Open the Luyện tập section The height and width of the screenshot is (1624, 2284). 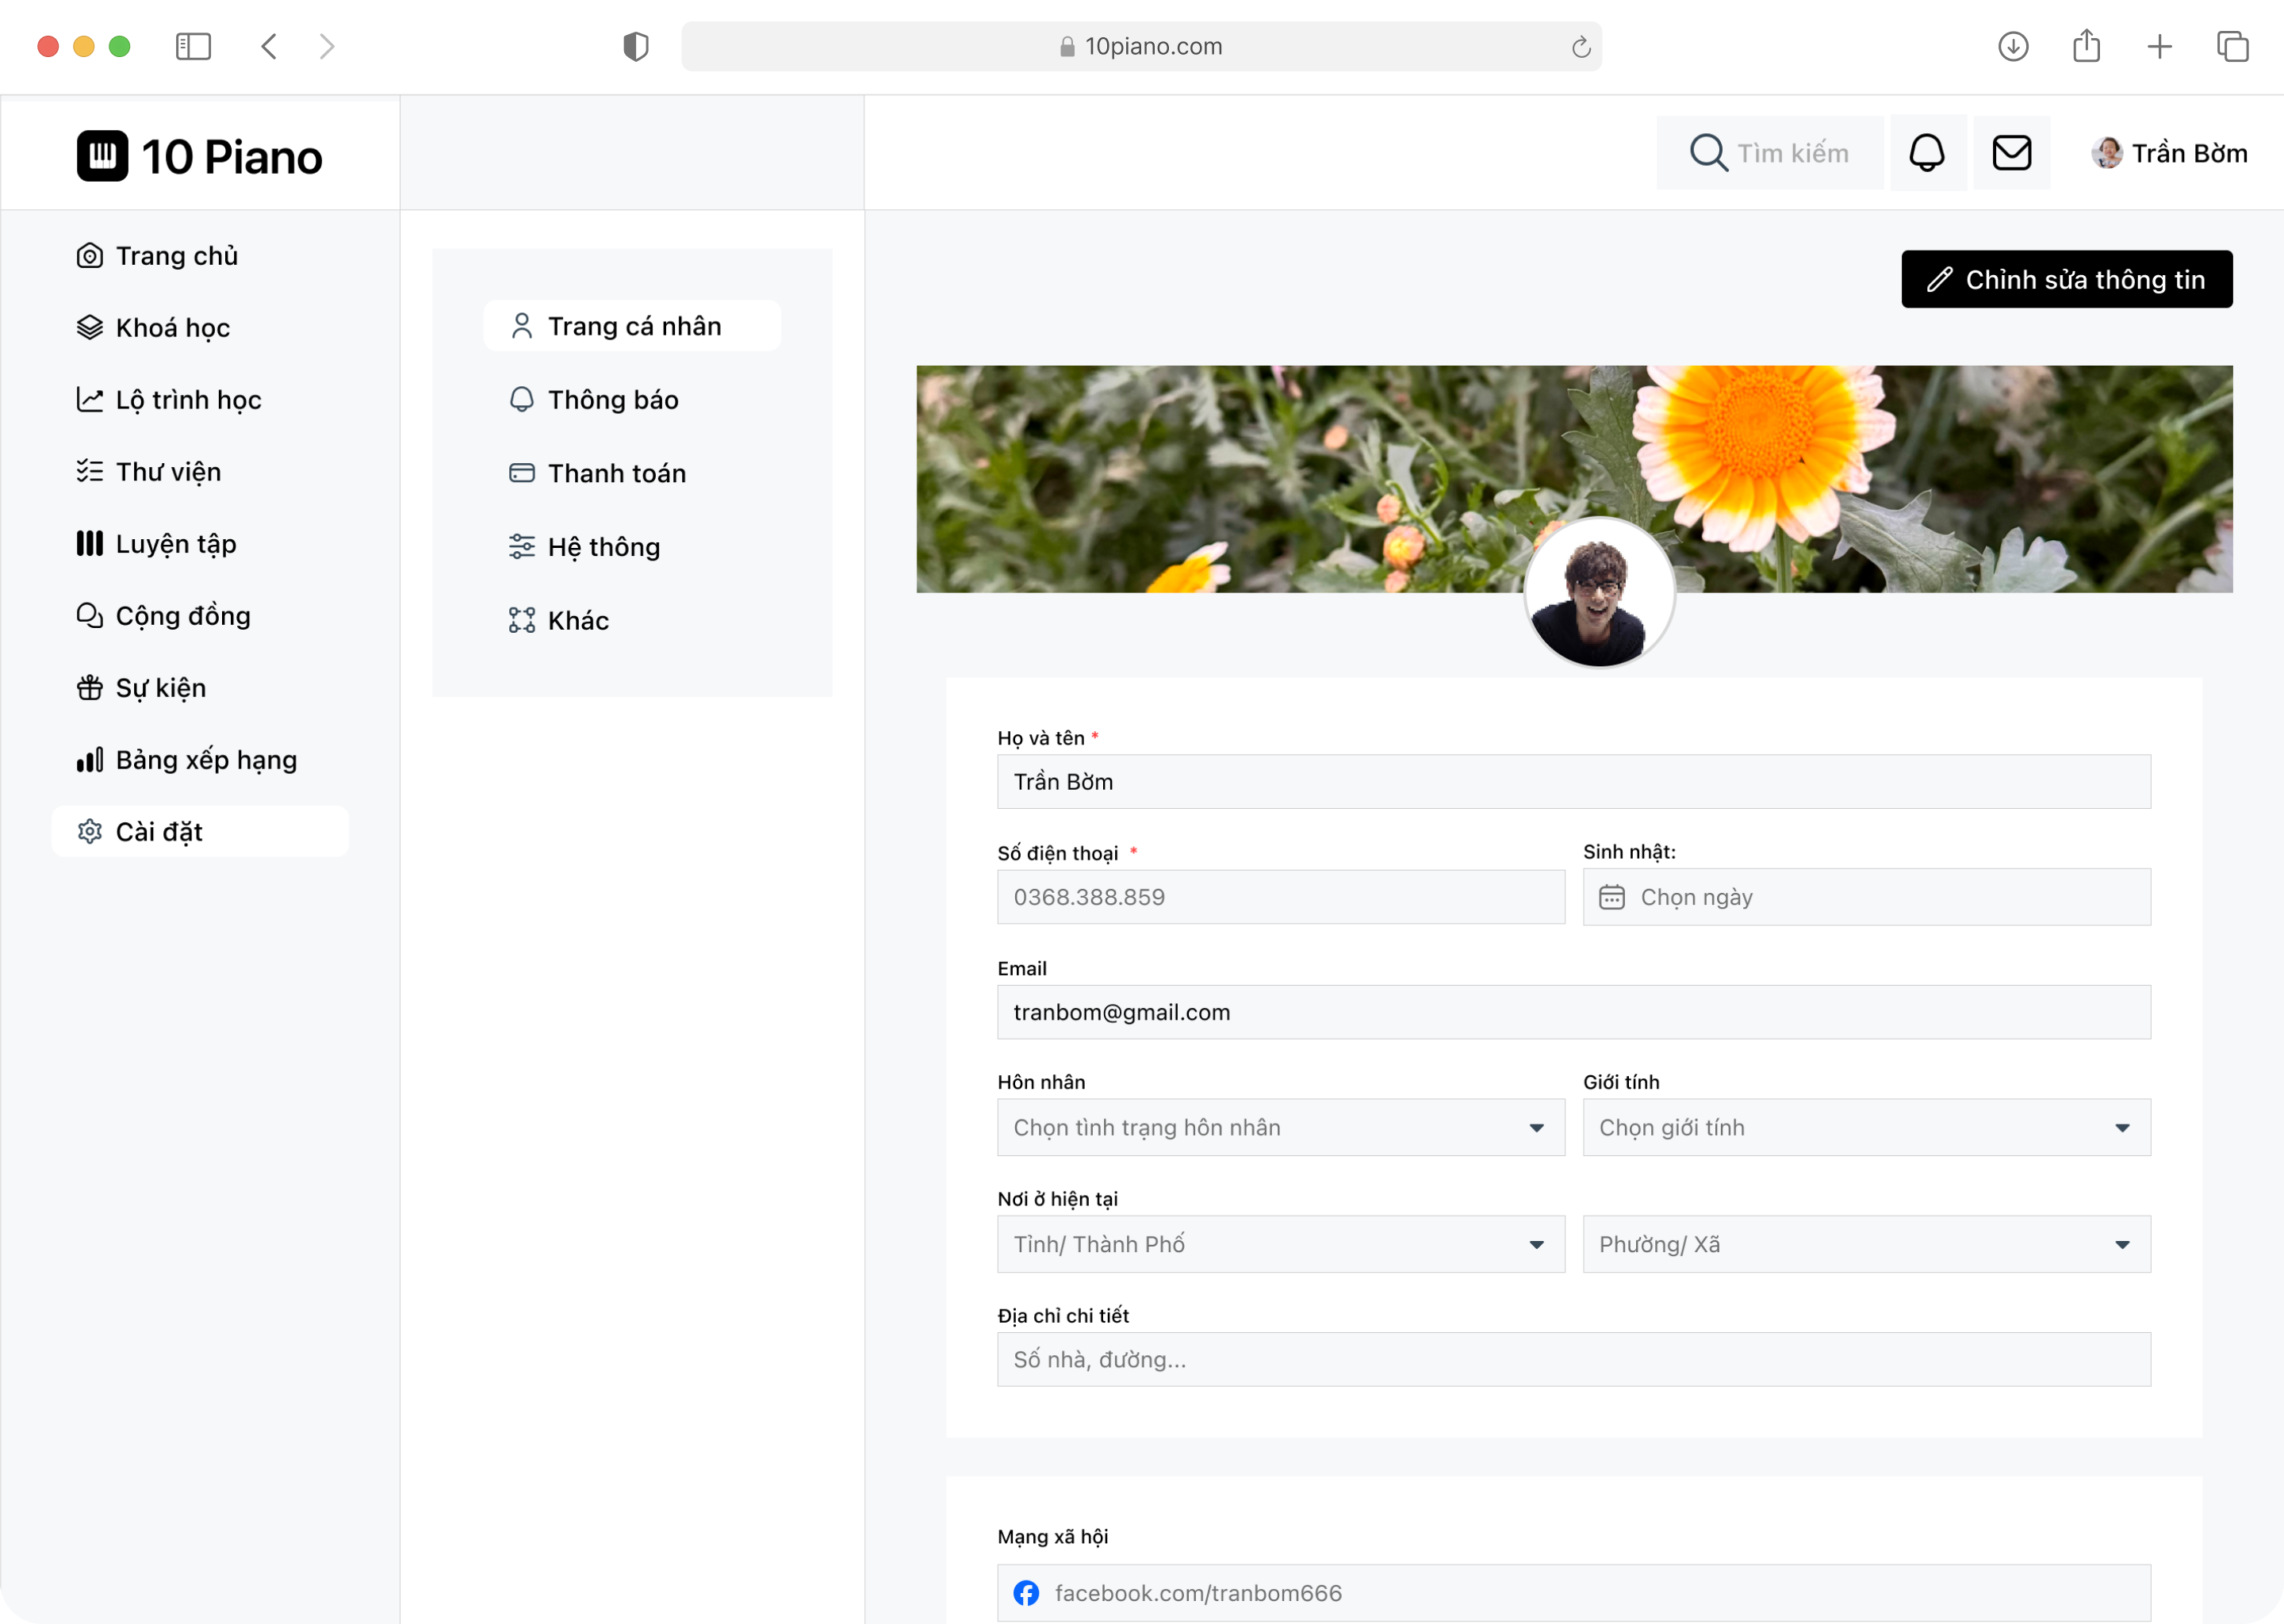coord(175,543)
